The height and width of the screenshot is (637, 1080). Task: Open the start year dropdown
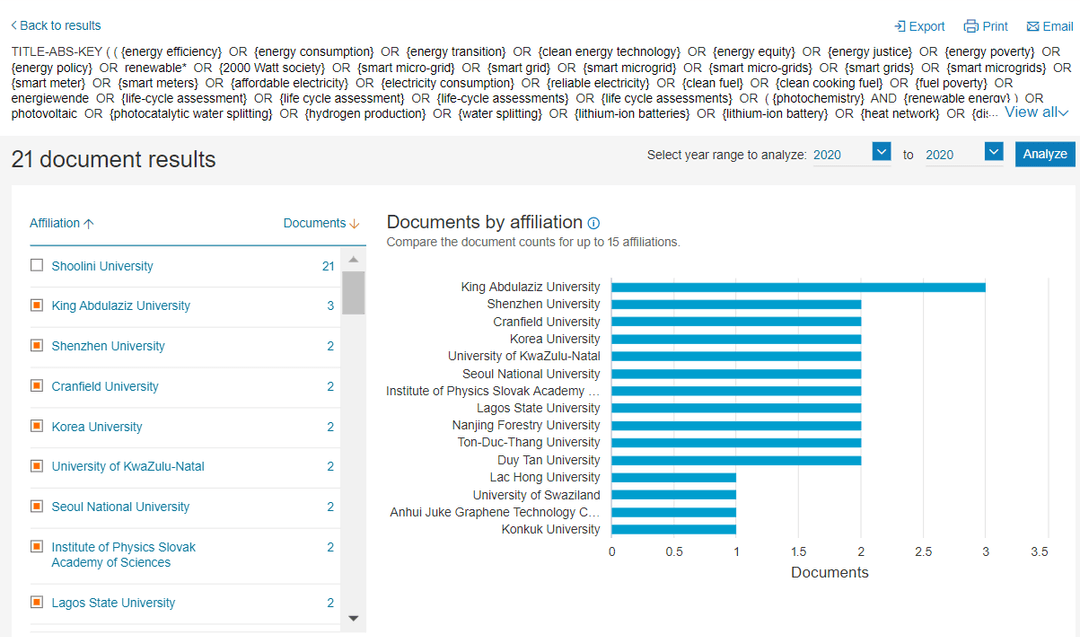pyautogui.click(x=881, y=152)
